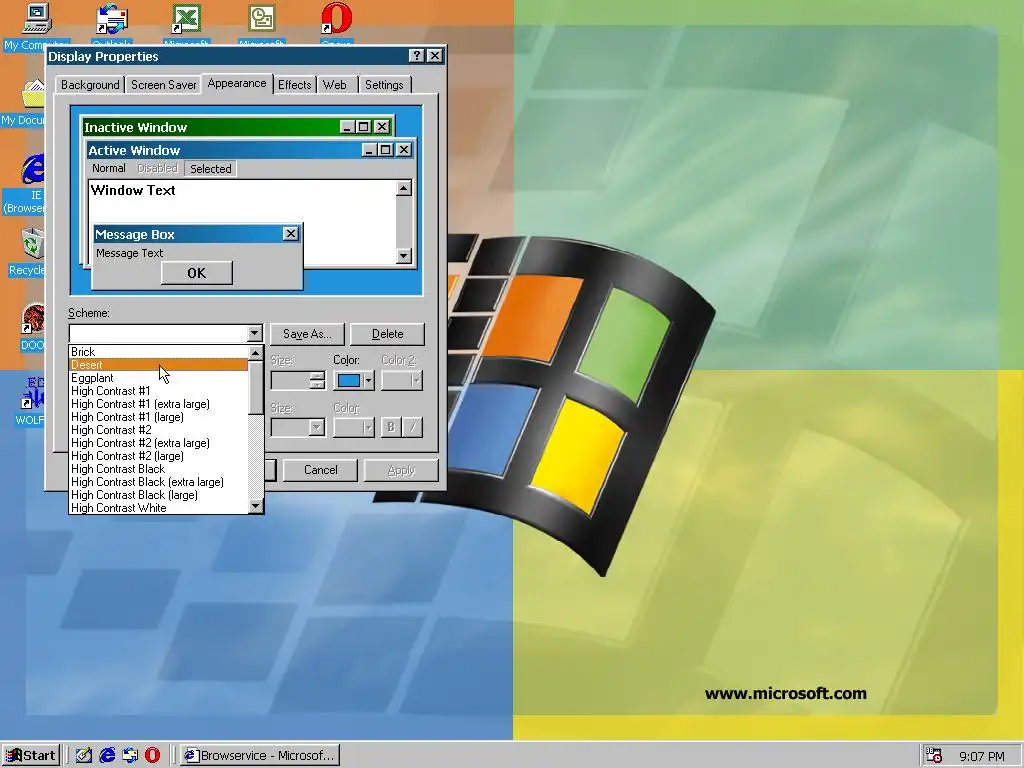Toggle the Bold font button
Viewport: 1024px width, 768px height.
coord(391,427)
